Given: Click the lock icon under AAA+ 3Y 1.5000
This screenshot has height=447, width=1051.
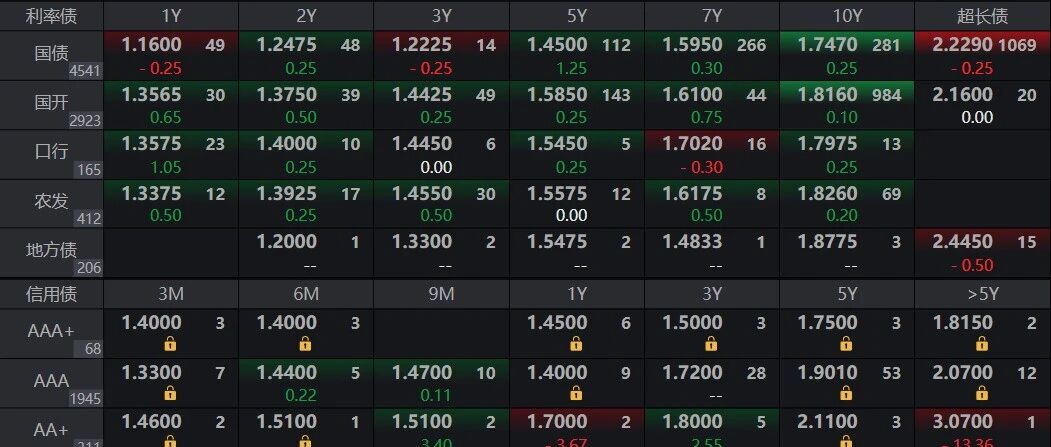Looking at the screenshot, I should point(711,344).
